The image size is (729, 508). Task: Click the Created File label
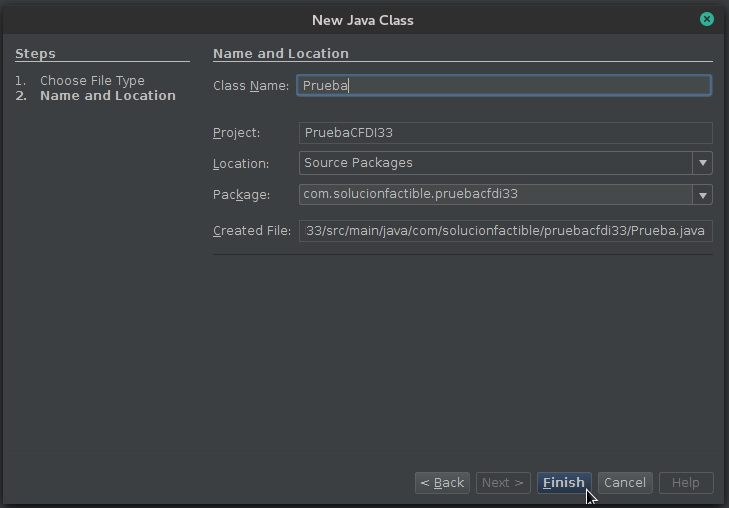point(252,231)
